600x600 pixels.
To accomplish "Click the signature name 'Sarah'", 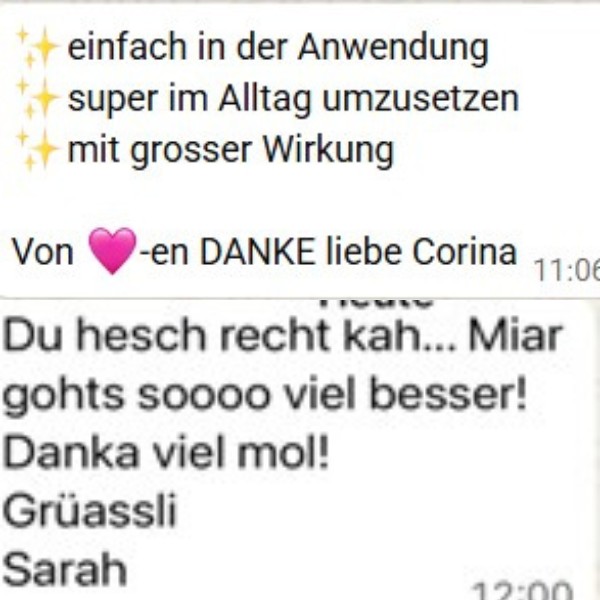I will coord(64,569).
